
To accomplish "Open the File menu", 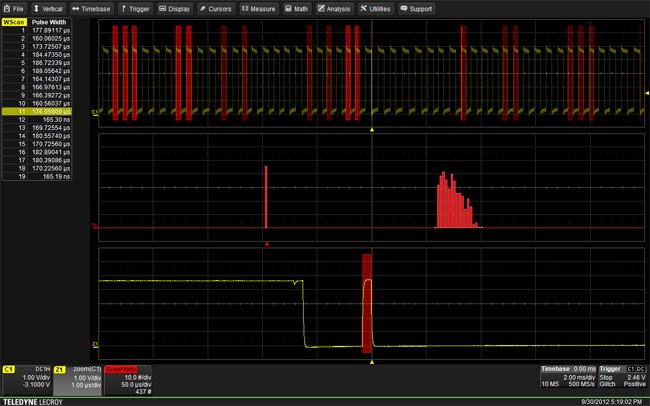I will coord(16,8).
